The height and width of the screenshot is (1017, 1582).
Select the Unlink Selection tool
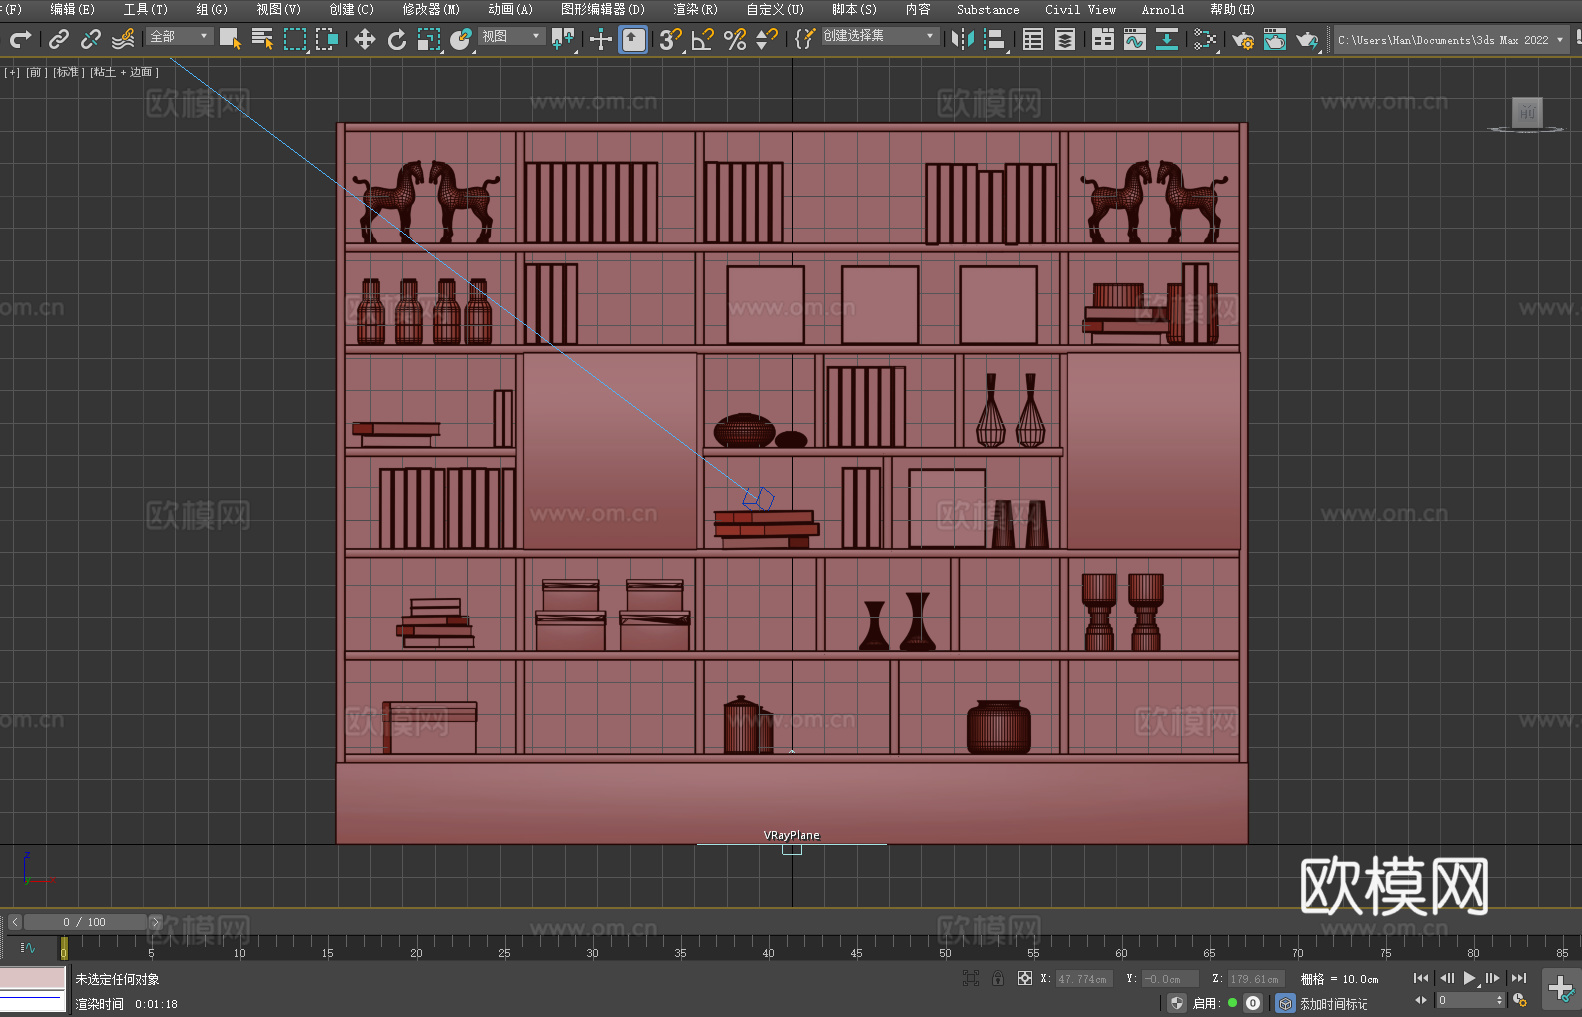(x=91, y=39)
